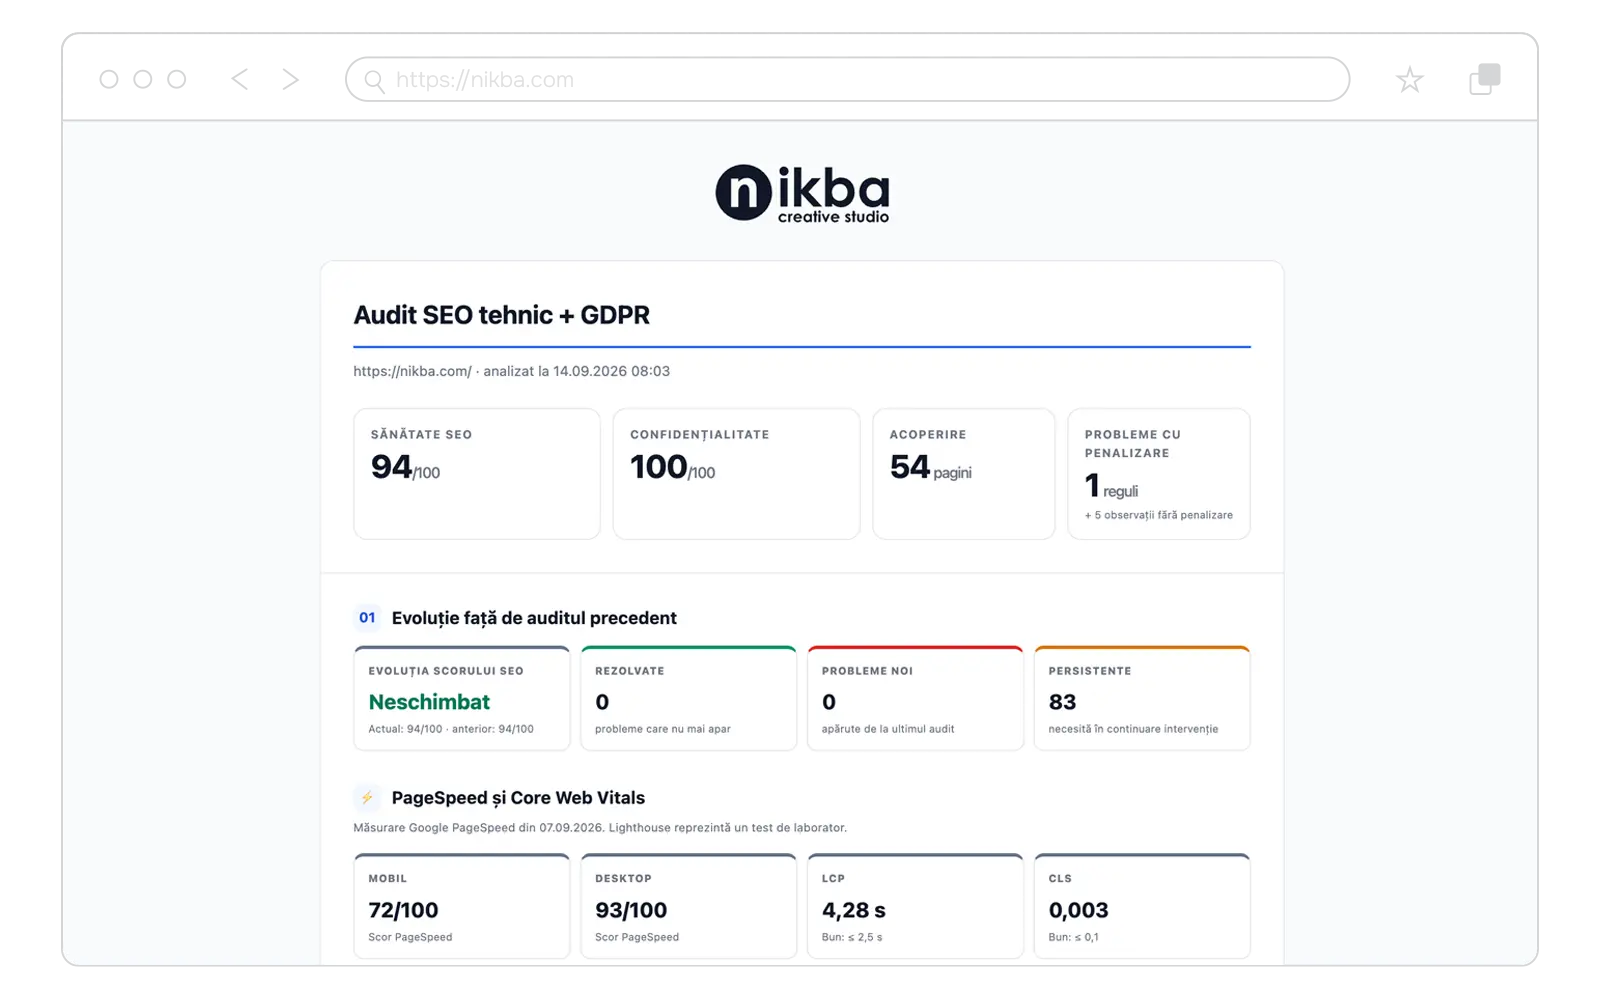Bookmark the page with the star icon
Viewport: 1600px width, 1000px height.
point(1409,80)
